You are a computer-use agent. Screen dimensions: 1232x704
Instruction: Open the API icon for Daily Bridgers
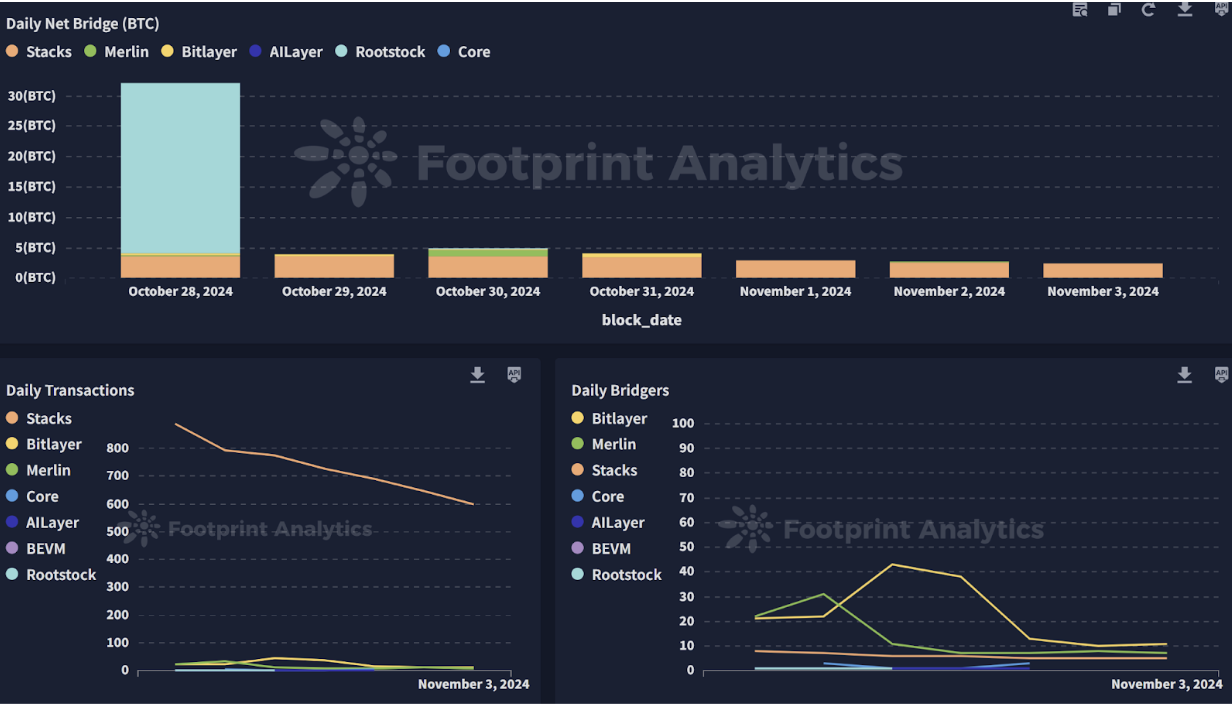coord(1221,374)
